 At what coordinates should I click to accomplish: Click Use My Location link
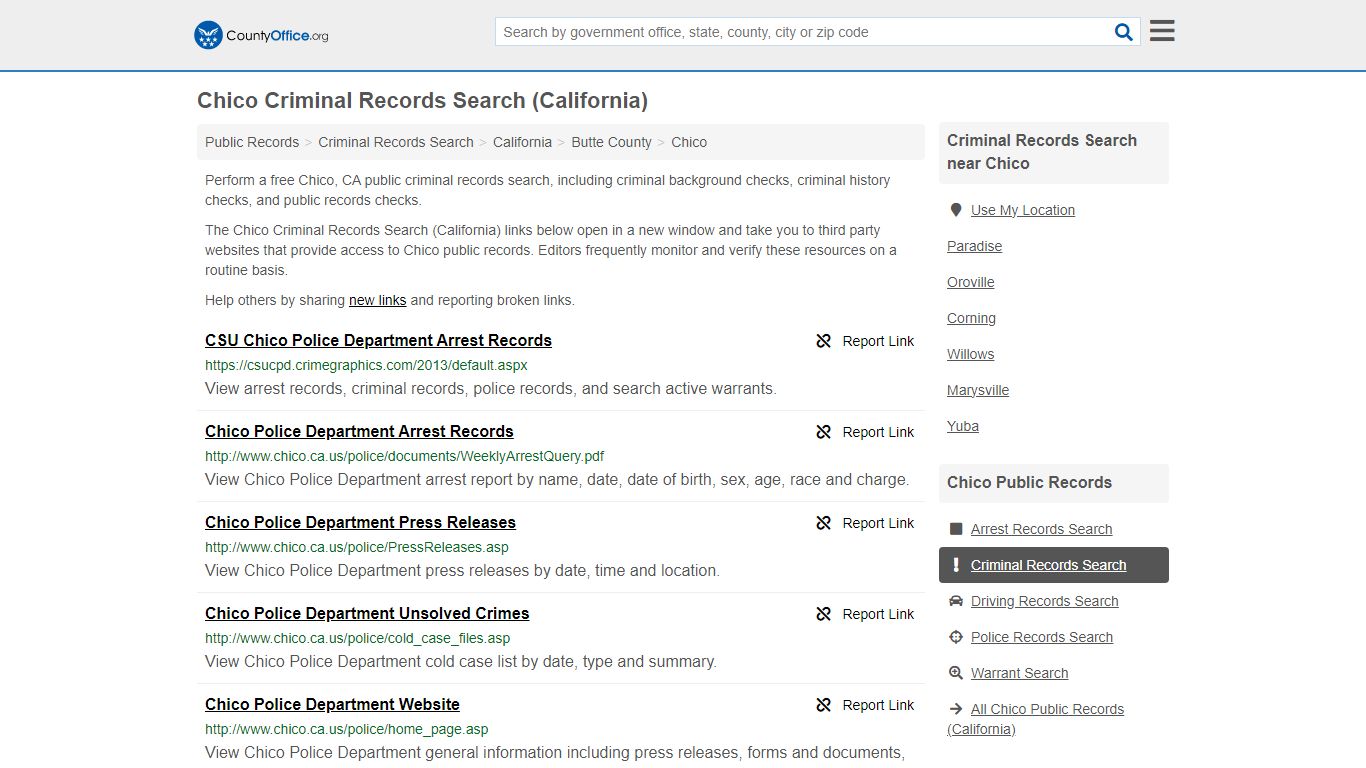pyautogui.click(x=1022, y=210)
